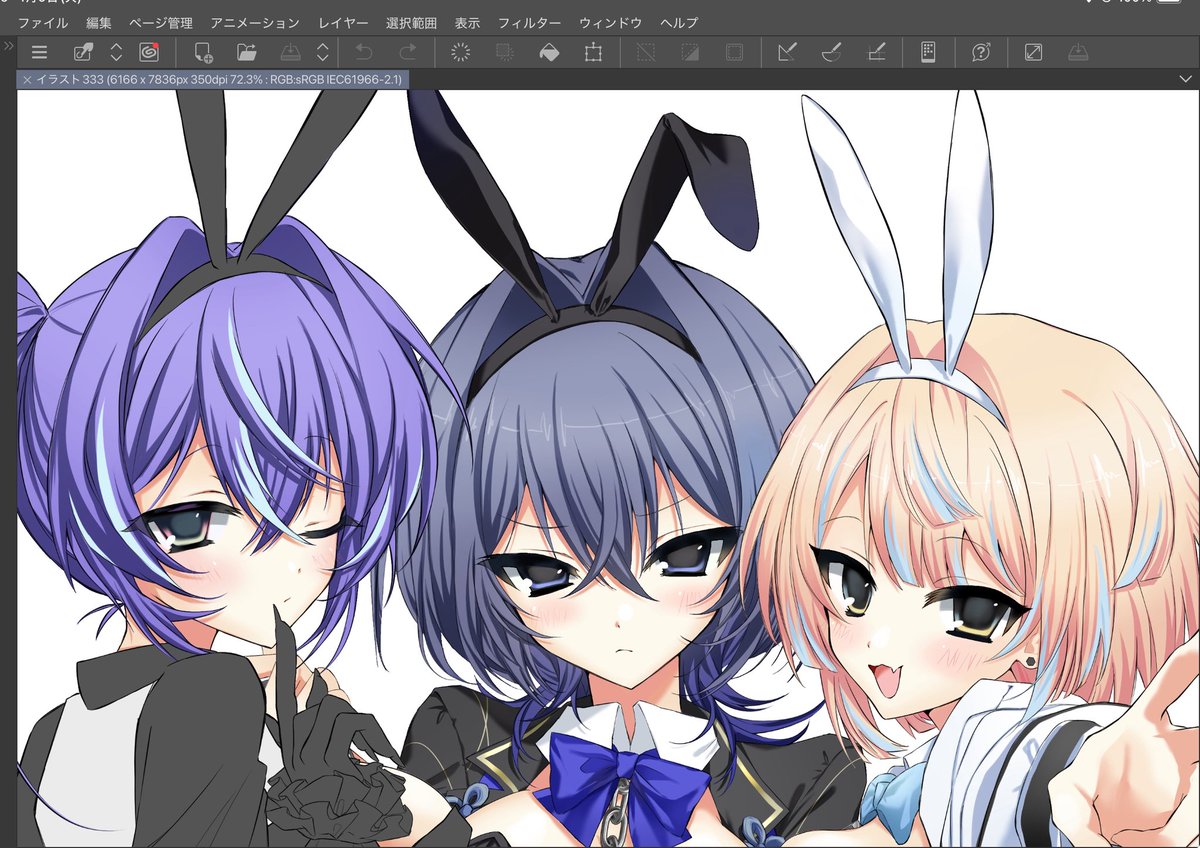Screen dimensions: 1200x848
Task: Toggle snap to grid
Action: pyautogui.click(x=876, y=53)
